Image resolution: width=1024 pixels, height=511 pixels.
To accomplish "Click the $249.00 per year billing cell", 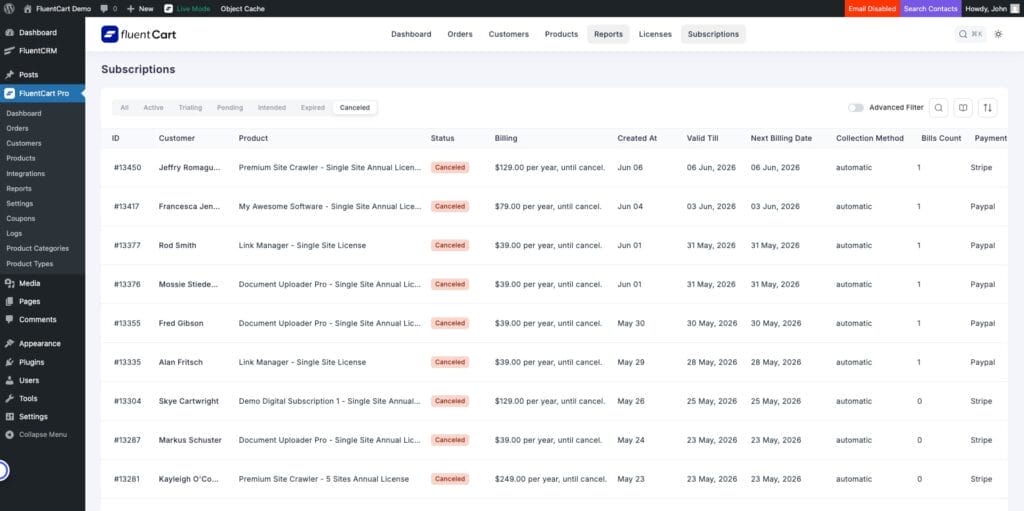I will pos(551,479).
